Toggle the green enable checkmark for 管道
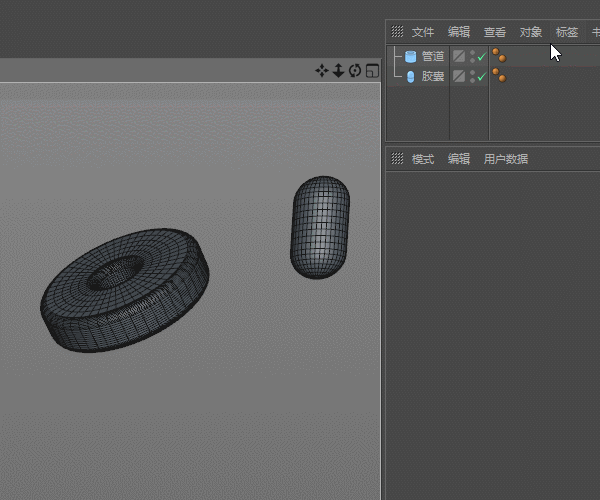Image resolution: width=600 pixels, height=500 pixels. [482, 57]
